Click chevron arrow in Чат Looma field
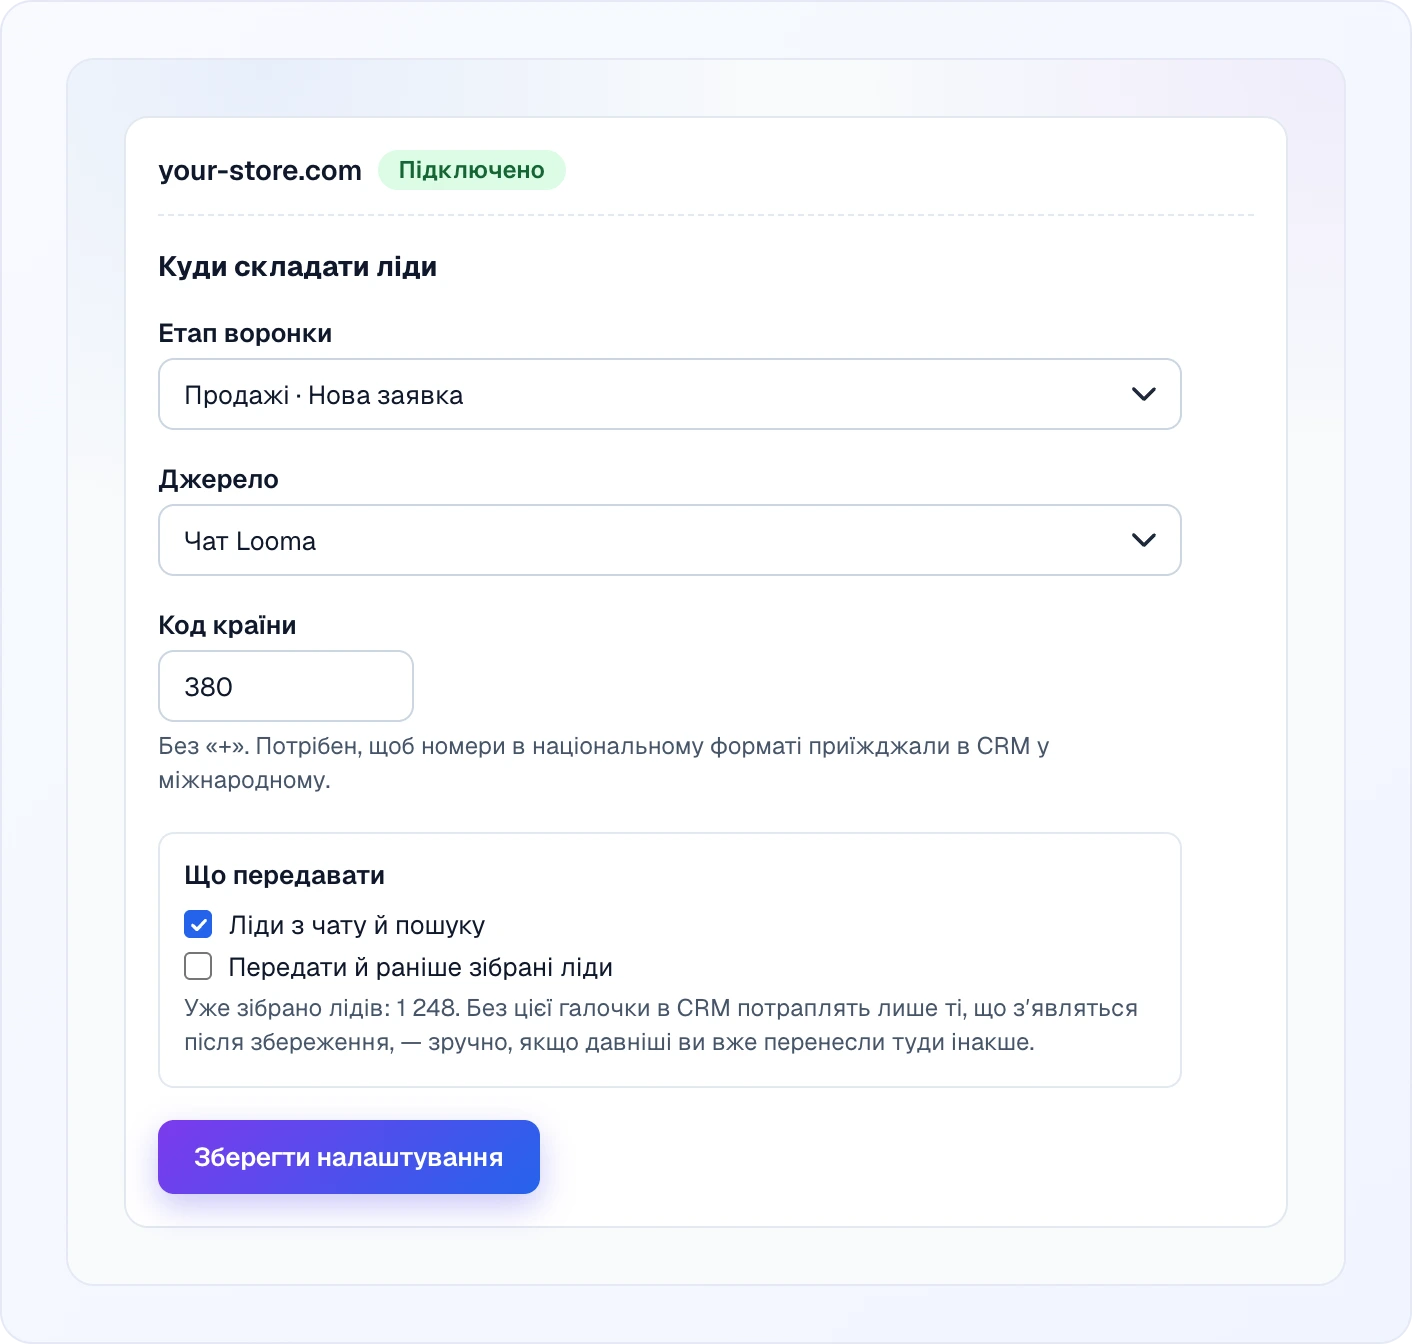The image size is (1412, 1344). (1143, 540)
